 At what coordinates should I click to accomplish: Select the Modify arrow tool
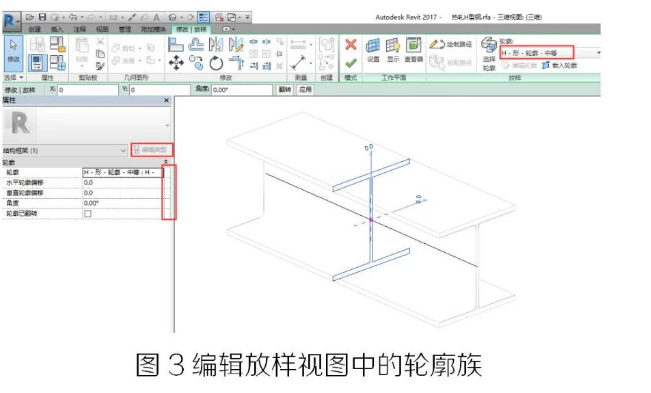point(13,53)
